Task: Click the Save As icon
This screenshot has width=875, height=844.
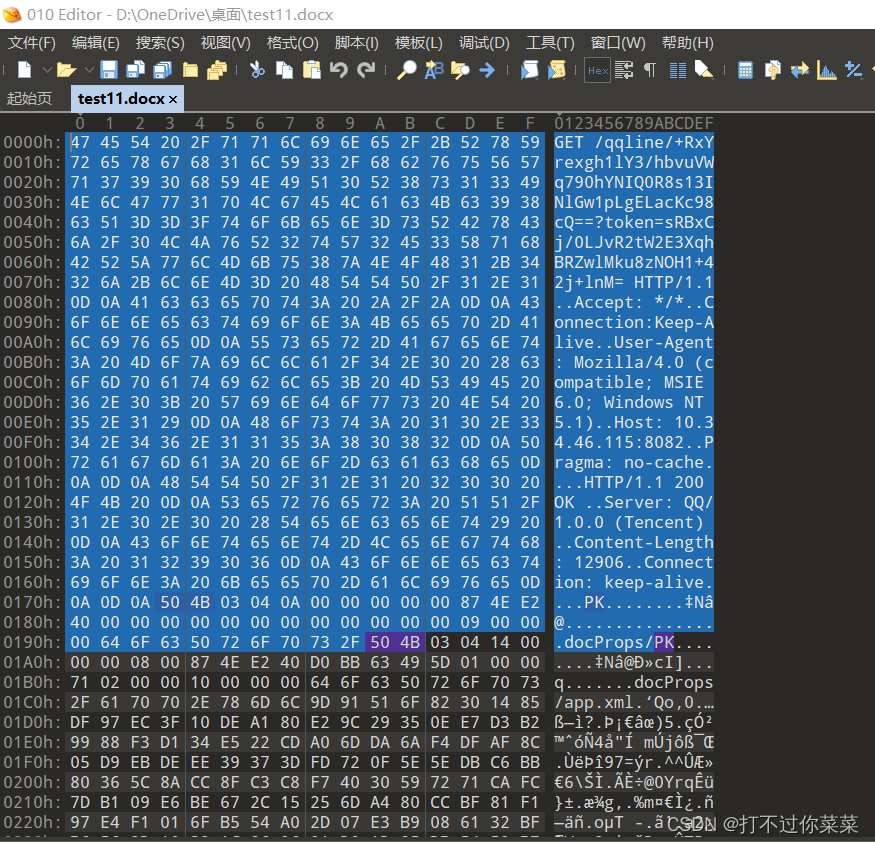Action: tap(135, 70)
